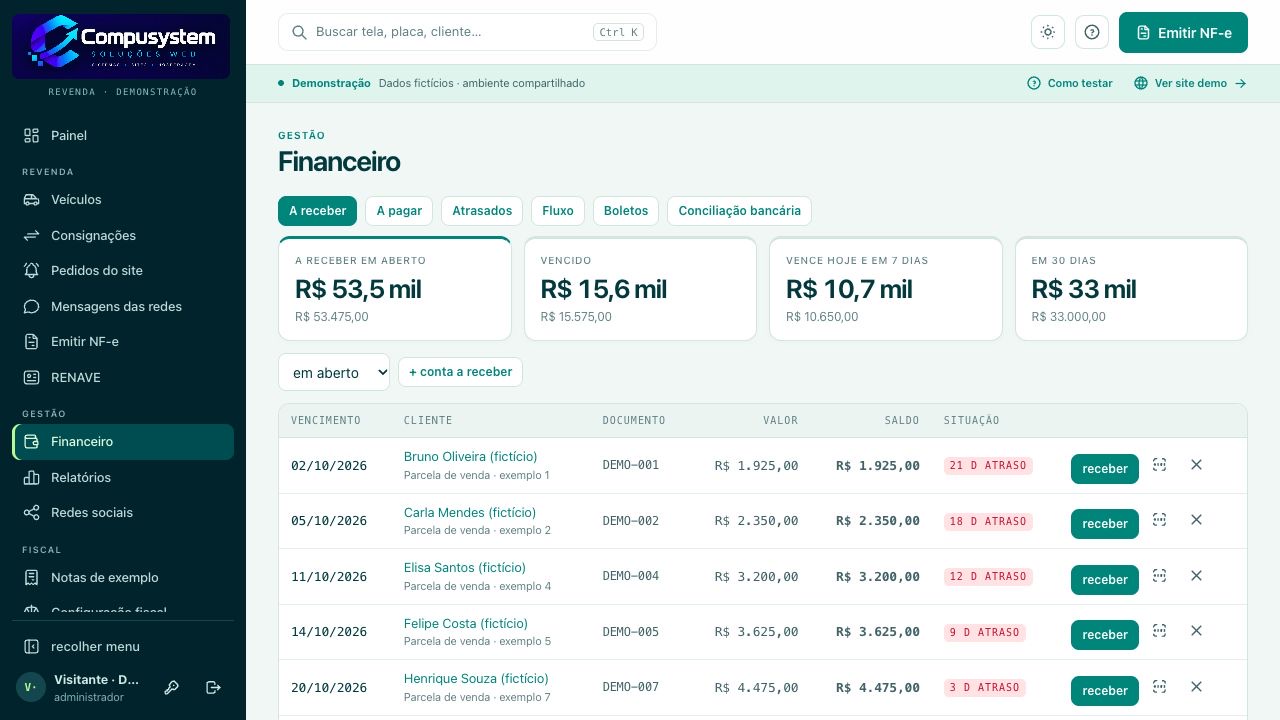Click receber for Henrique Souza row

tap(1105, 691)
